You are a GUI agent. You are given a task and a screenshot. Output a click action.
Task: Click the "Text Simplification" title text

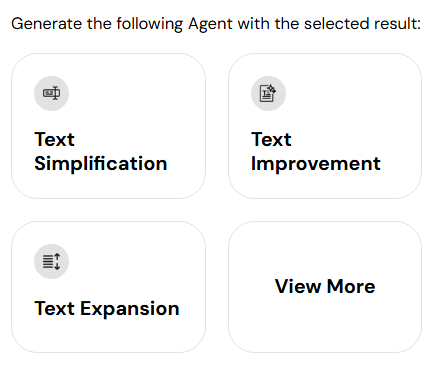101,151
